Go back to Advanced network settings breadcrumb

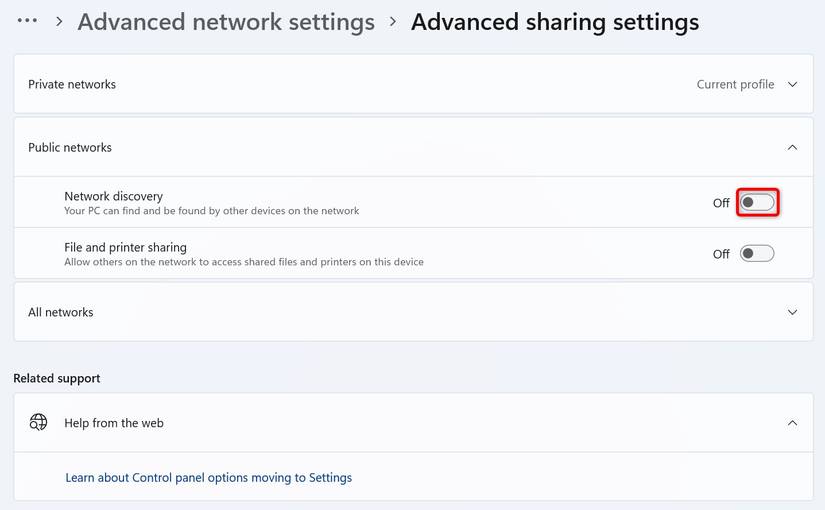point(226,22)
